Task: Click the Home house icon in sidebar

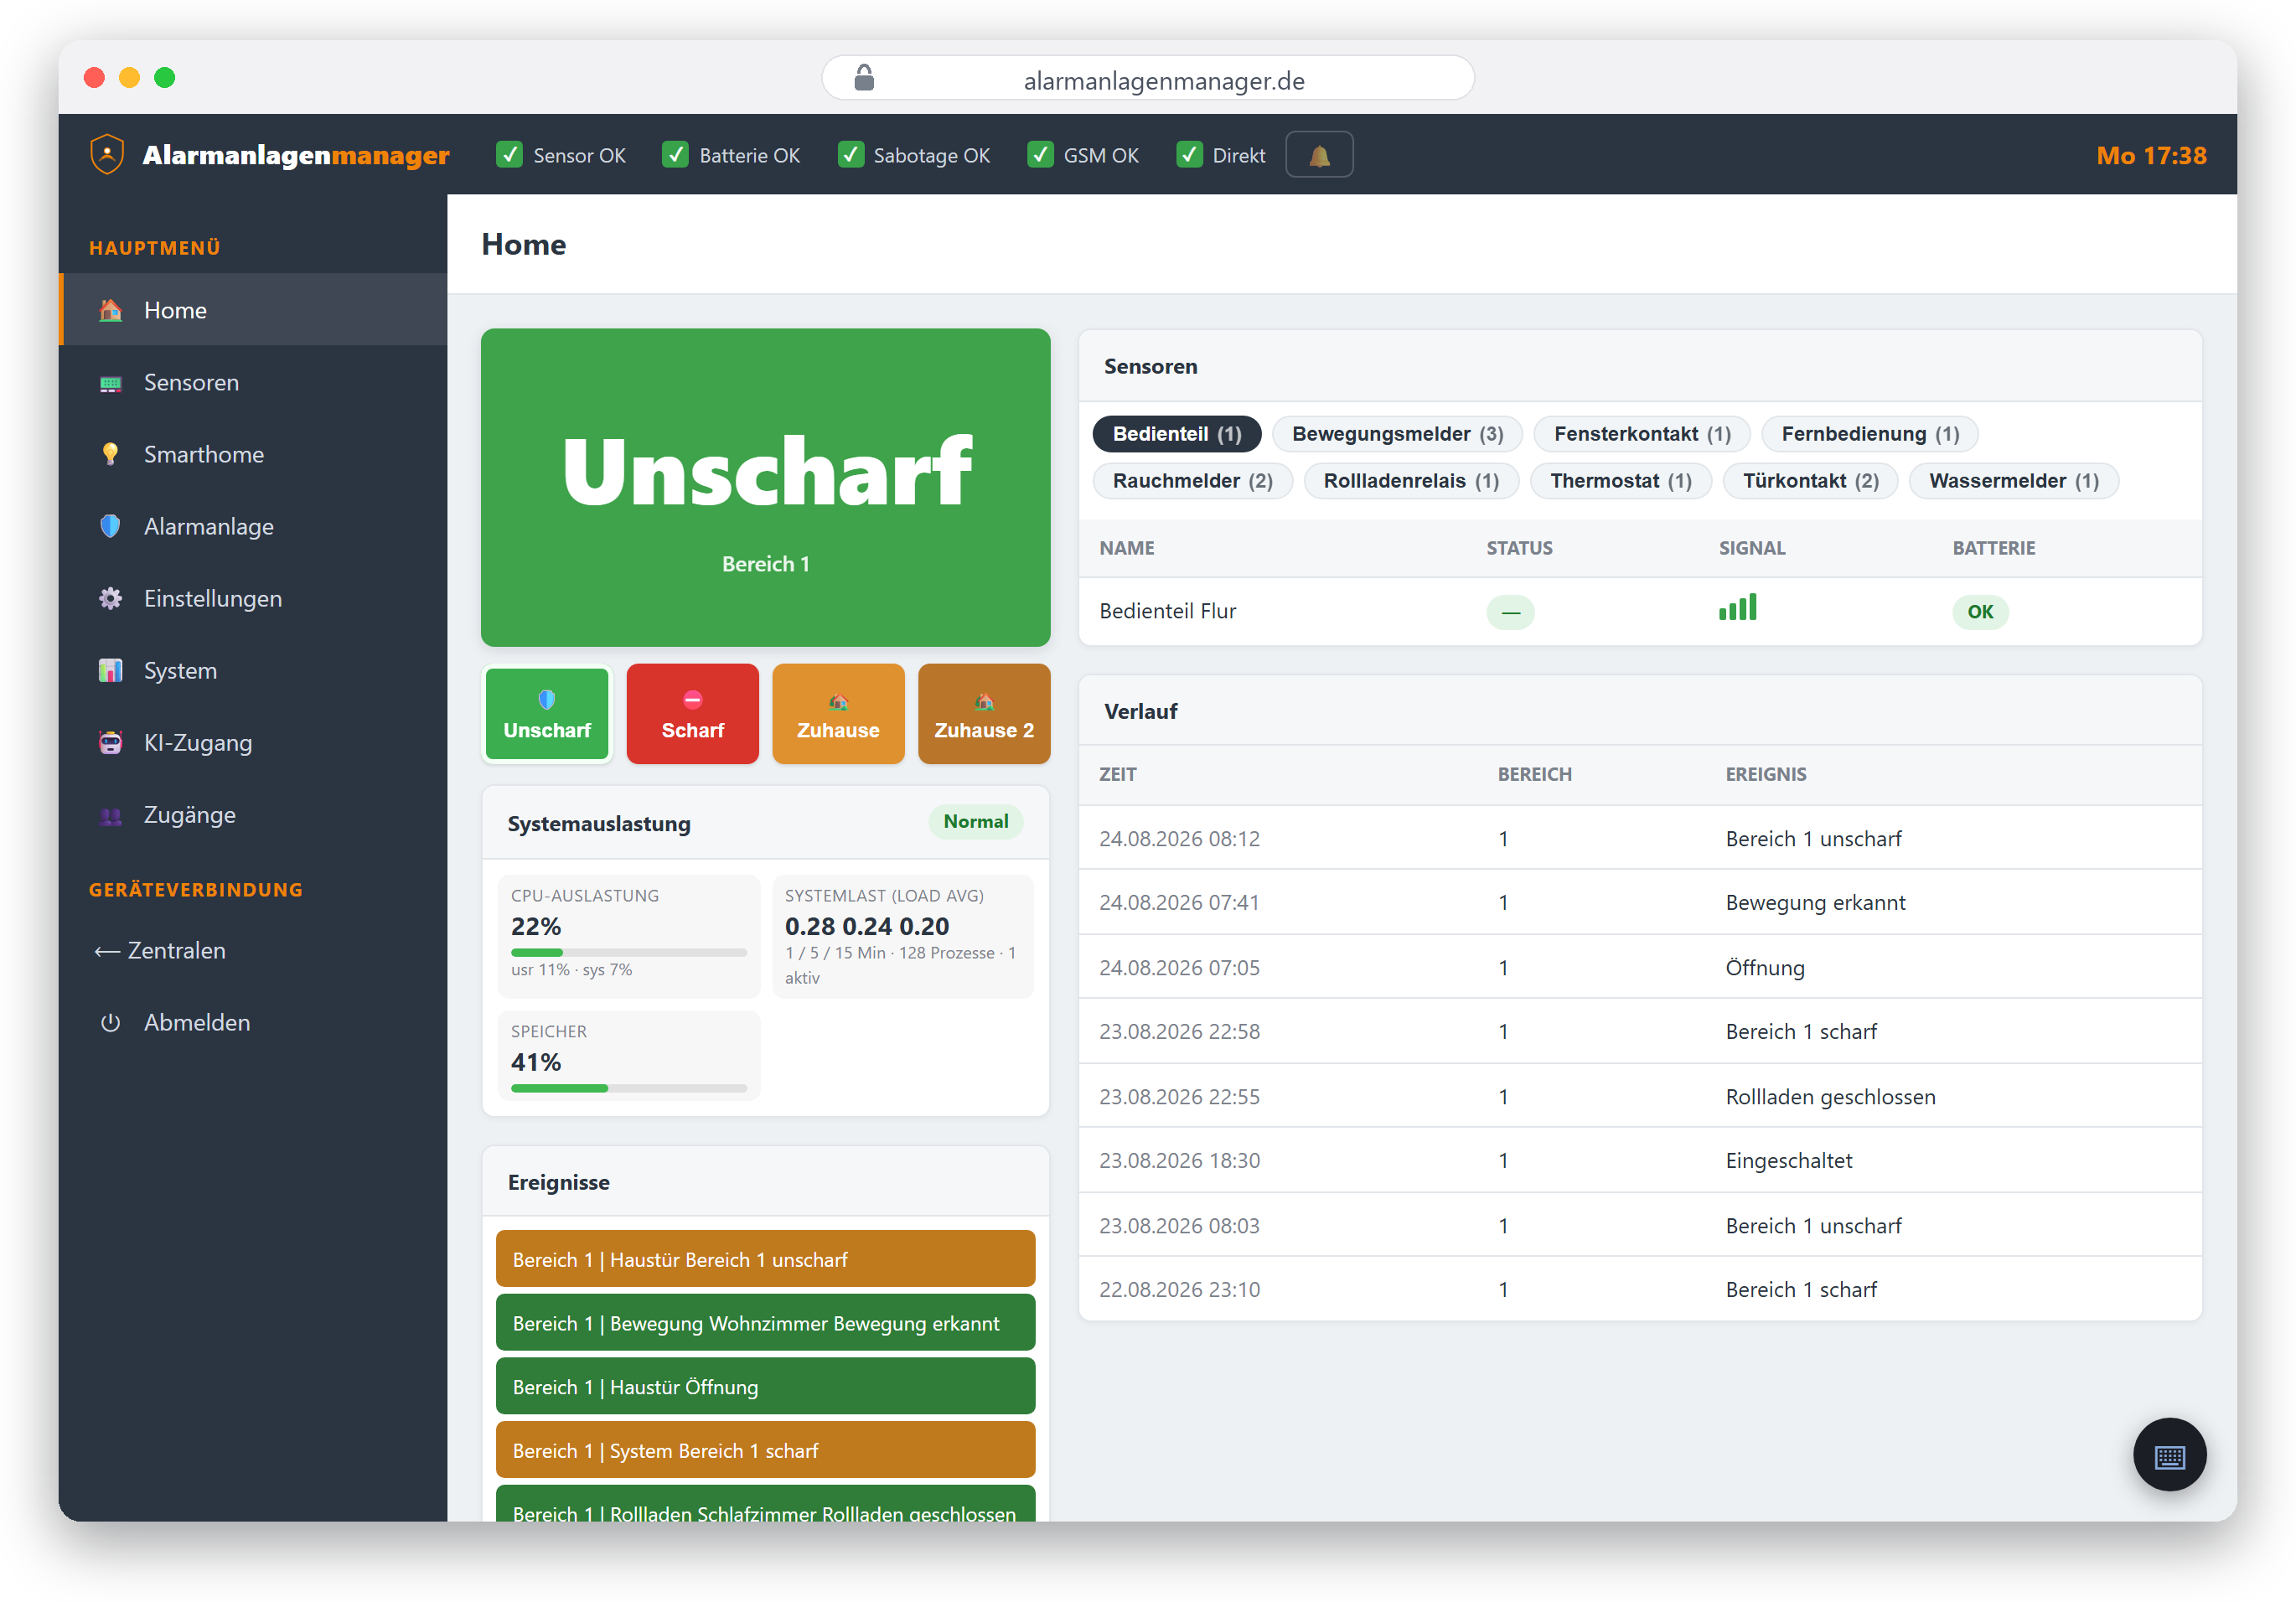Action: [110, 310]
